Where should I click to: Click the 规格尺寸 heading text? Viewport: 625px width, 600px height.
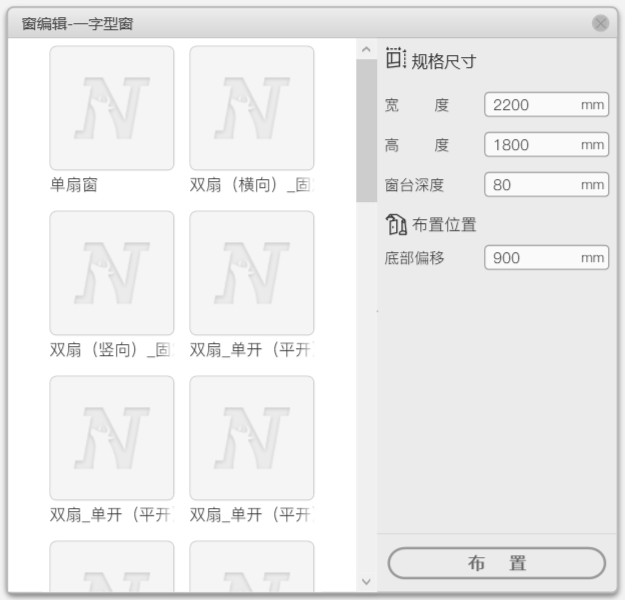[444, 62]
